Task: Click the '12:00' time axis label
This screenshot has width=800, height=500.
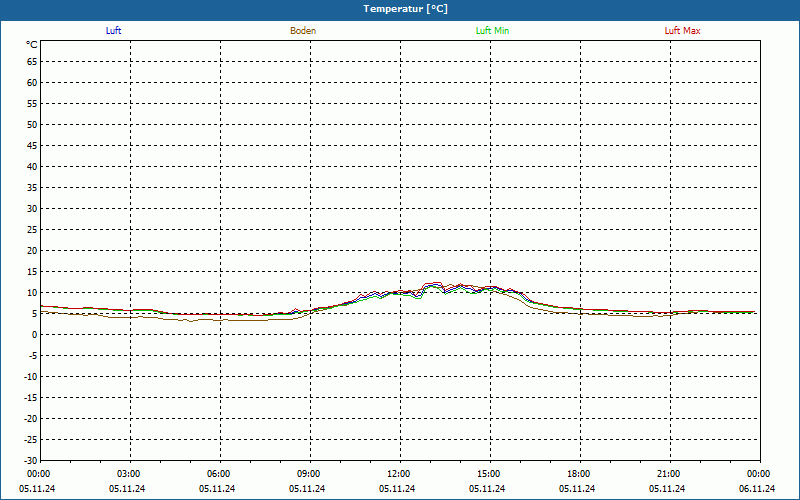Action: coord(398,474)
